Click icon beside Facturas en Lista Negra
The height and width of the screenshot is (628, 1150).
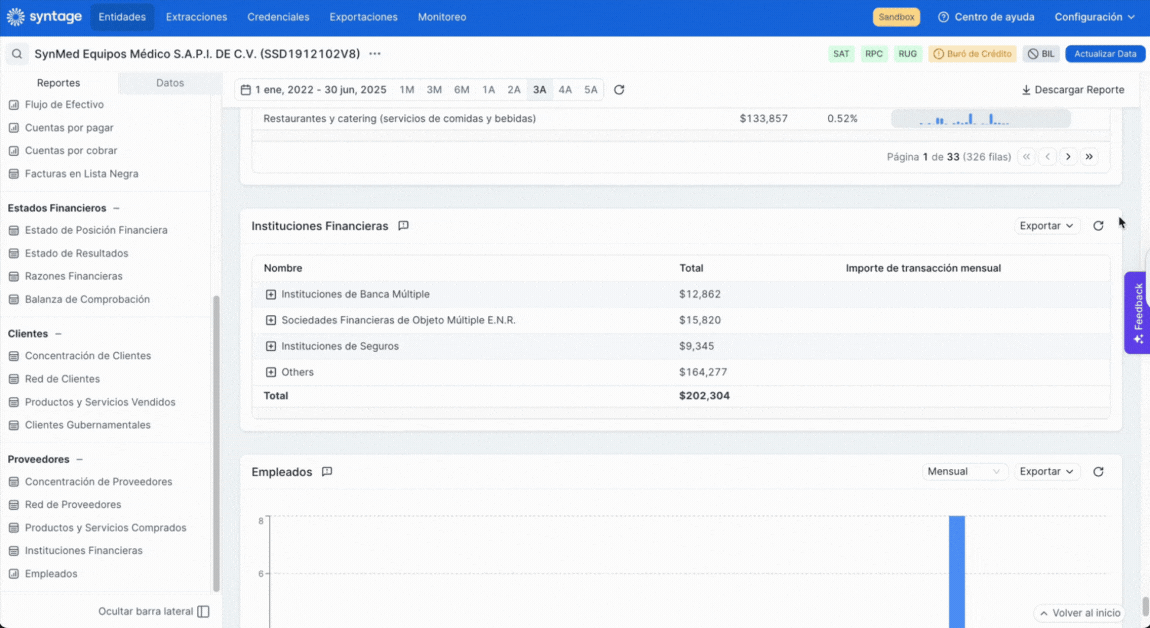(13, 174)
